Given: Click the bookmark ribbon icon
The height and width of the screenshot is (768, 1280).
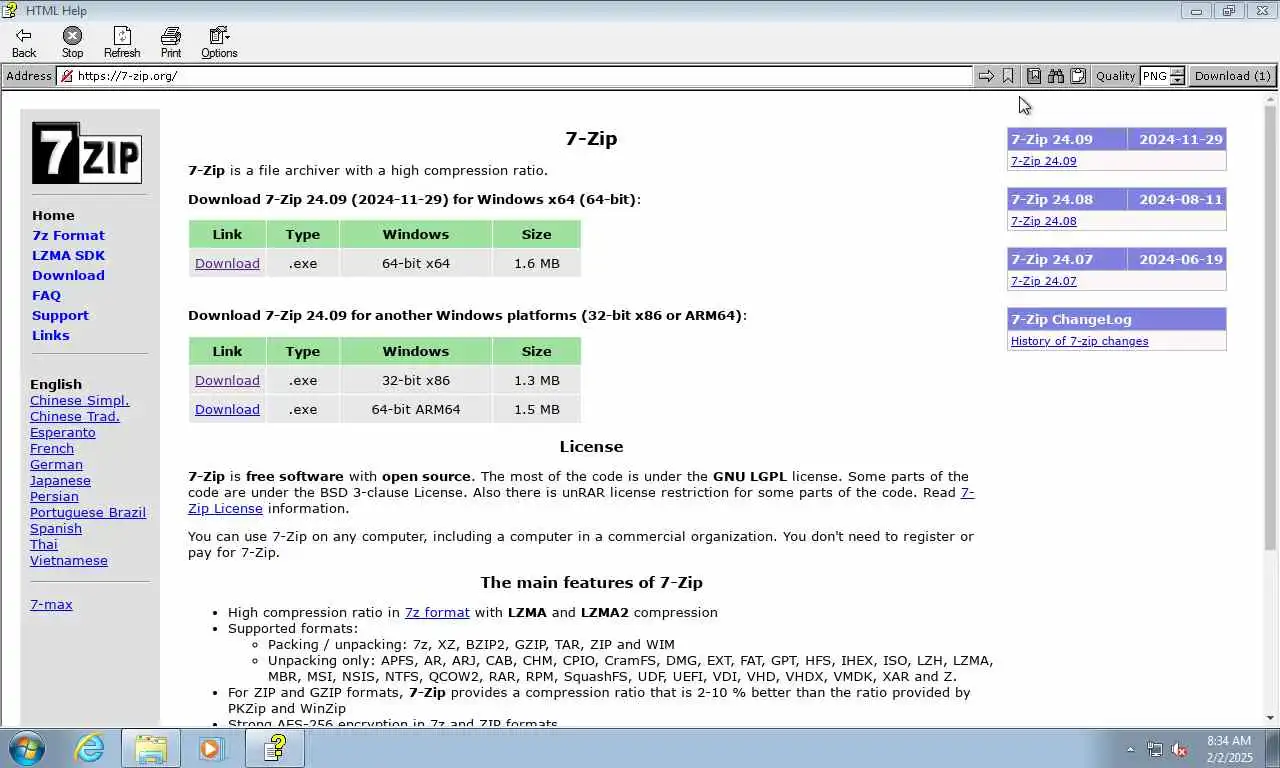Looking at the screenshot, I should click(1008, 76).
